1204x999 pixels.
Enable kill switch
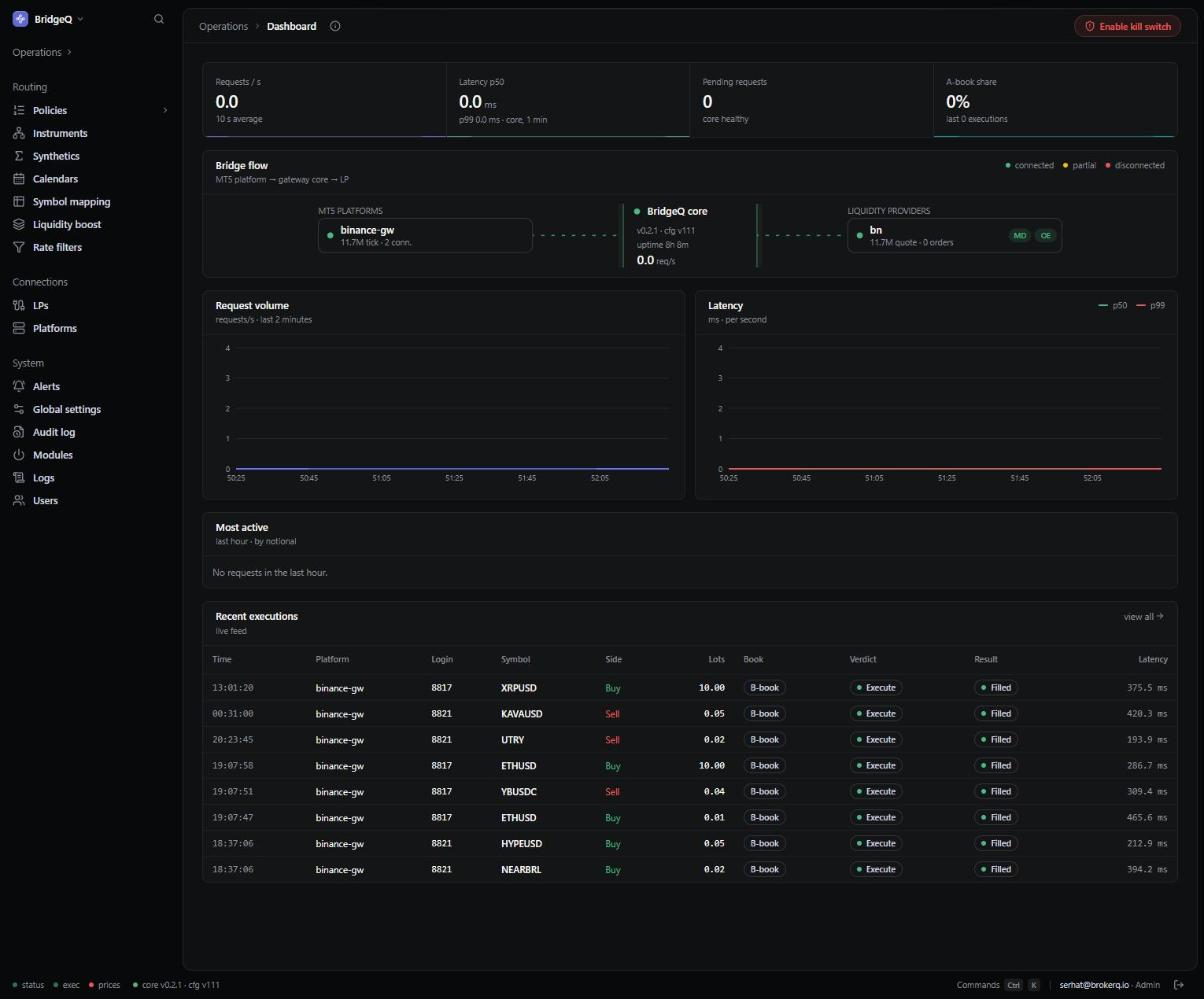click(x=1128, y=26)
